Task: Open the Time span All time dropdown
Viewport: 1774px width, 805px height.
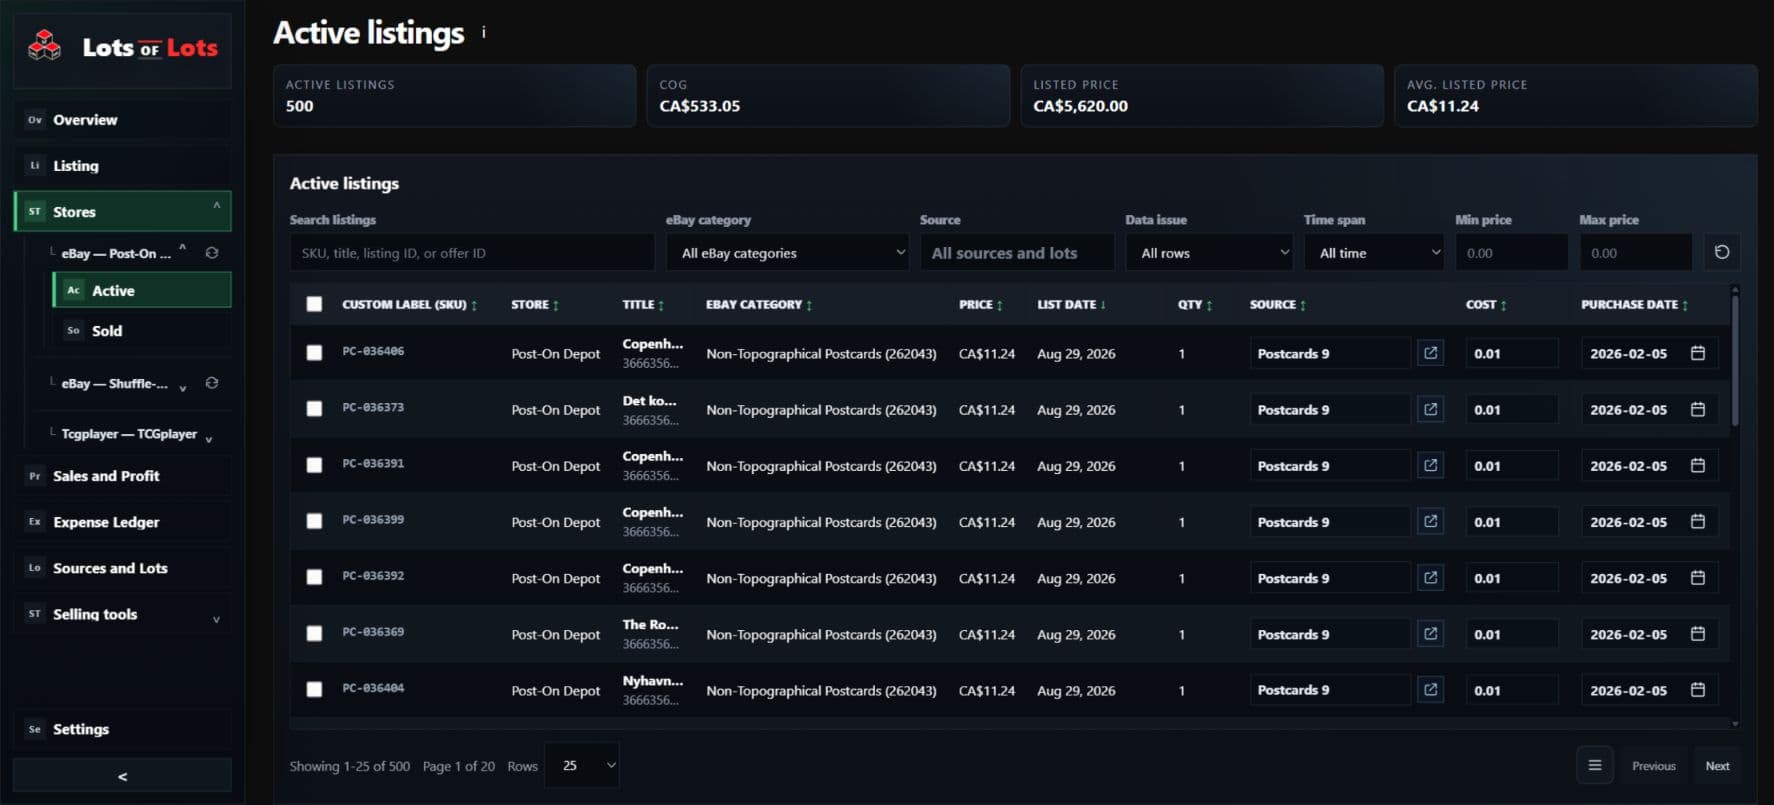Action: coord(1374,253)
